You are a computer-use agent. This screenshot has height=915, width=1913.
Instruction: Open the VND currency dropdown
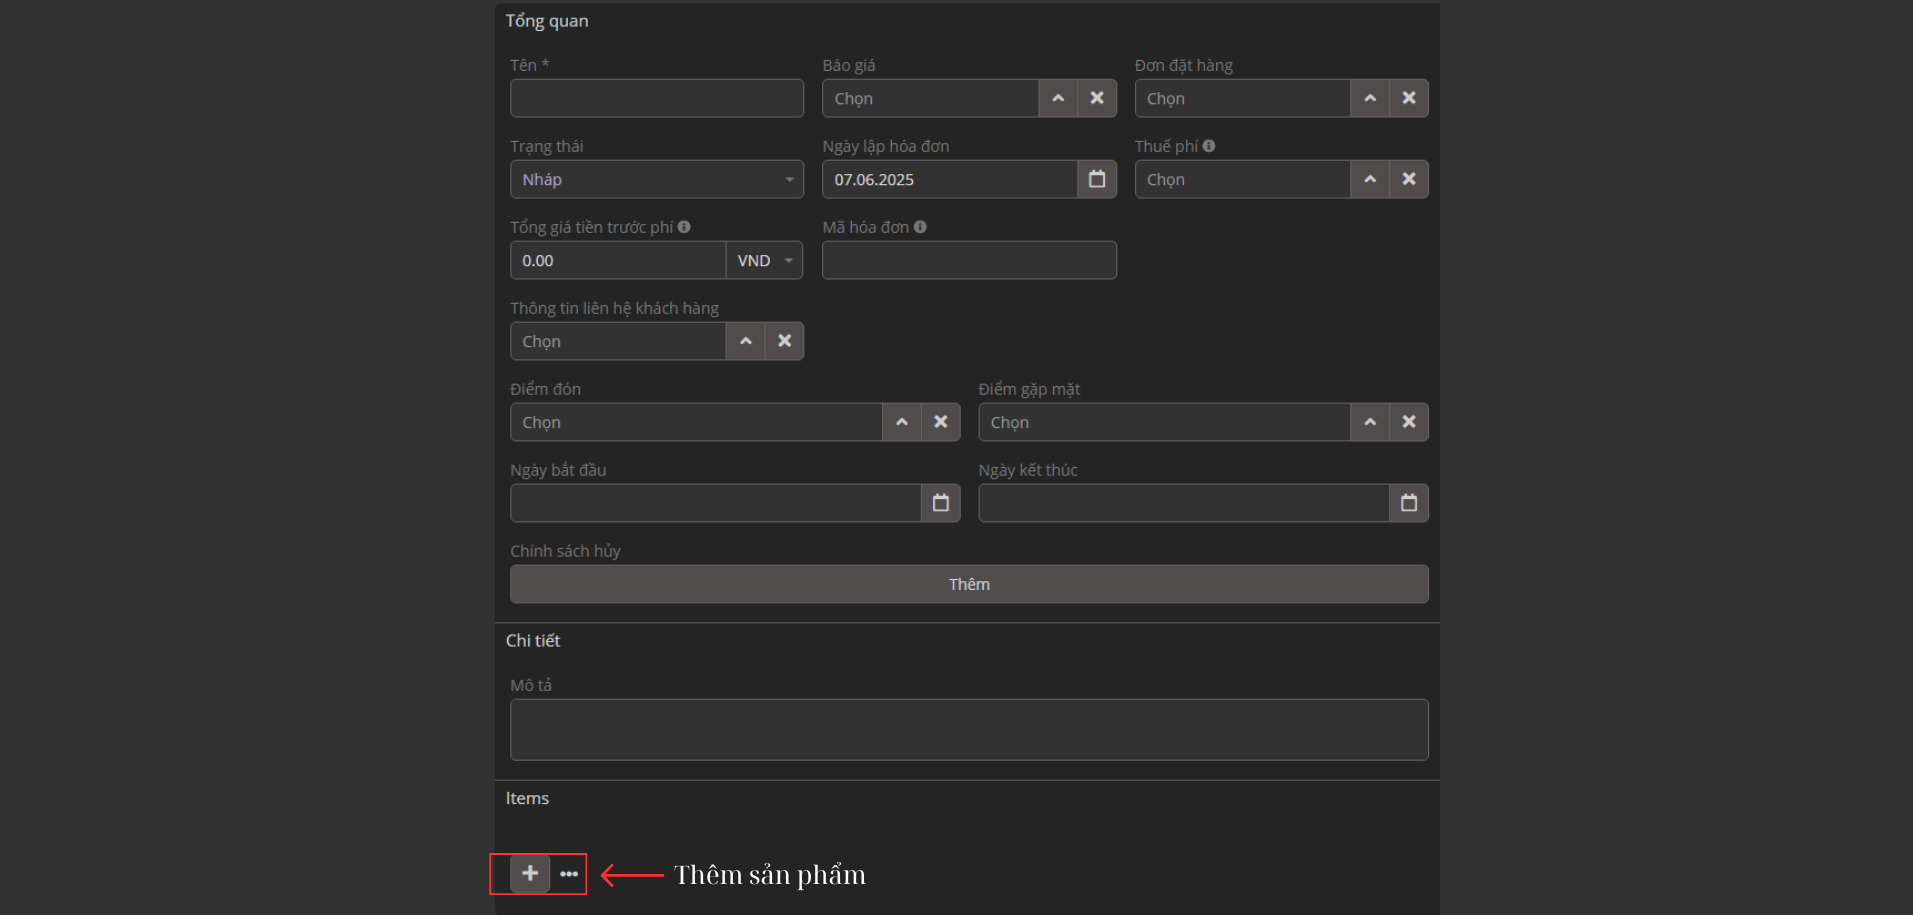point(764,260)
